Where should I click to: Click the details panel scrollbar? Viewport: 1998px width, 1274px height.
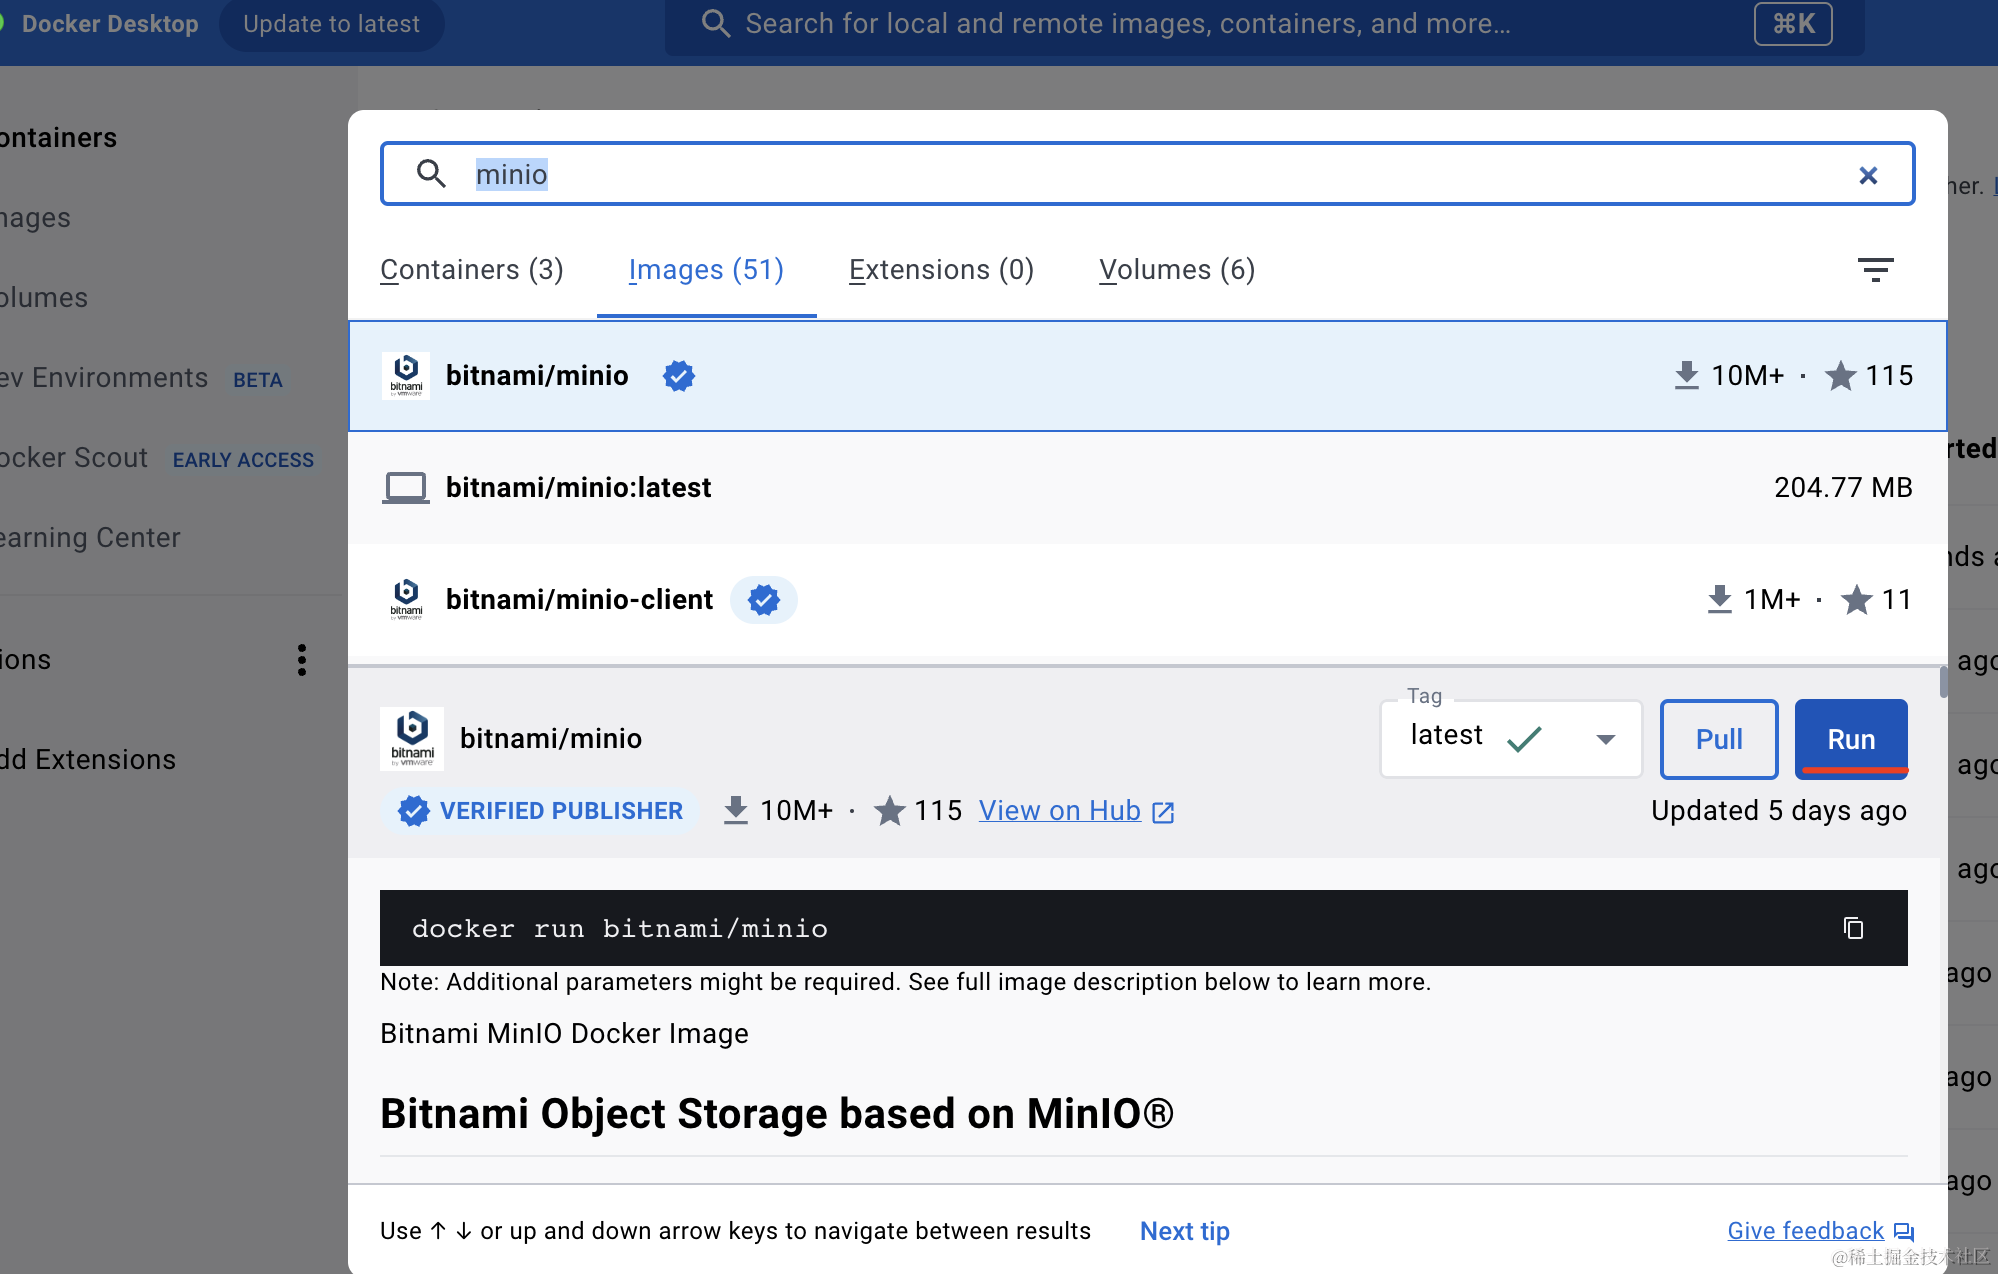(1943, 682)
